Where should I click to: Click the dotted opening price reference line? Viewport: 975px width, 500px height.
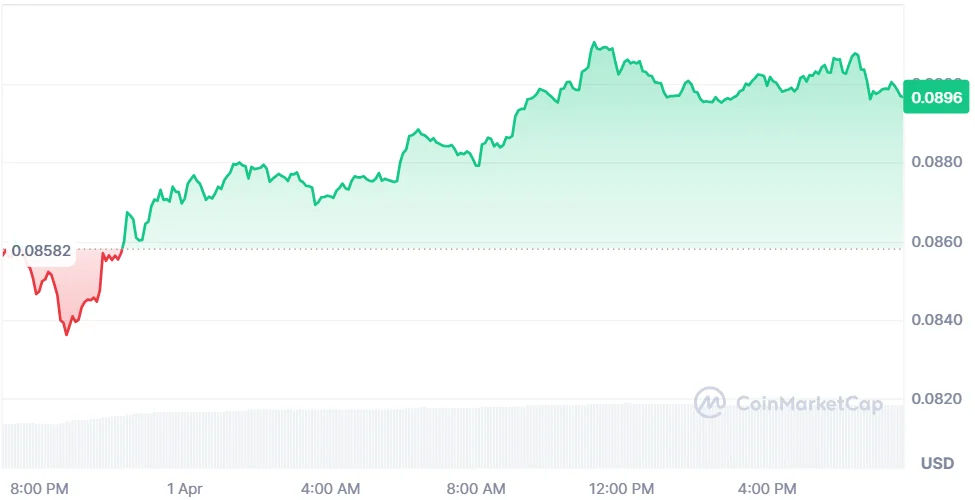click(x=500, y=249)
